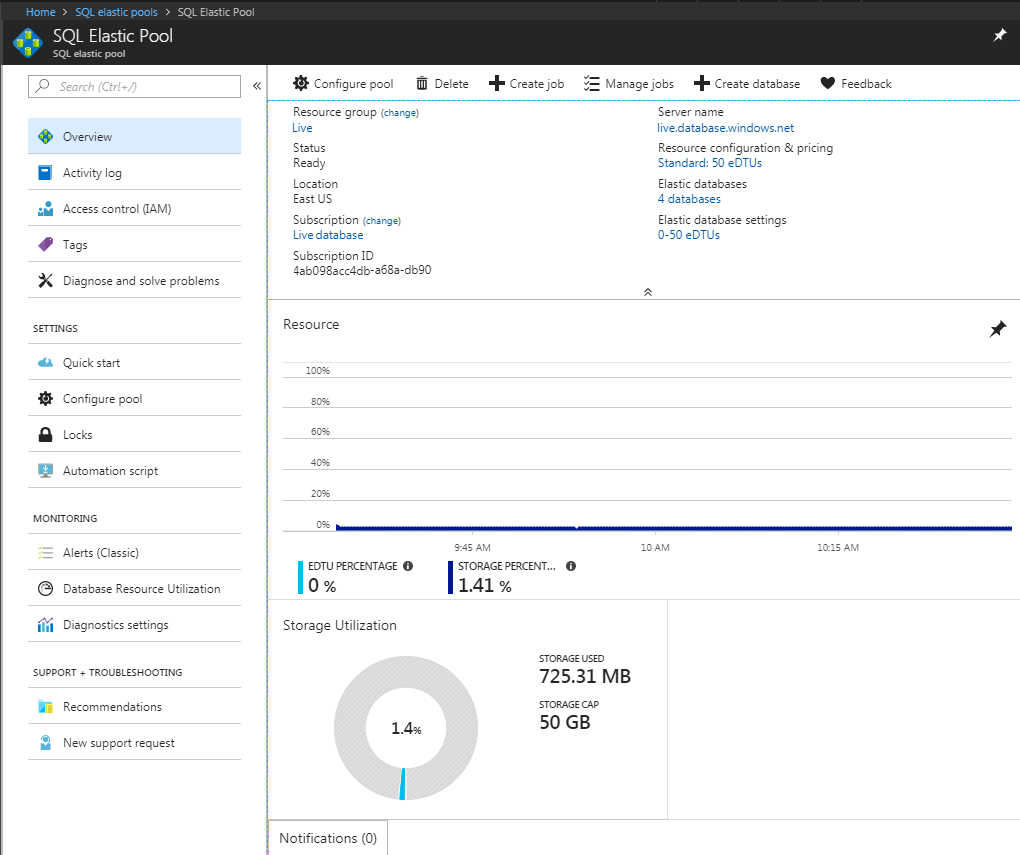Open the Locks menu item

[135, 435]
